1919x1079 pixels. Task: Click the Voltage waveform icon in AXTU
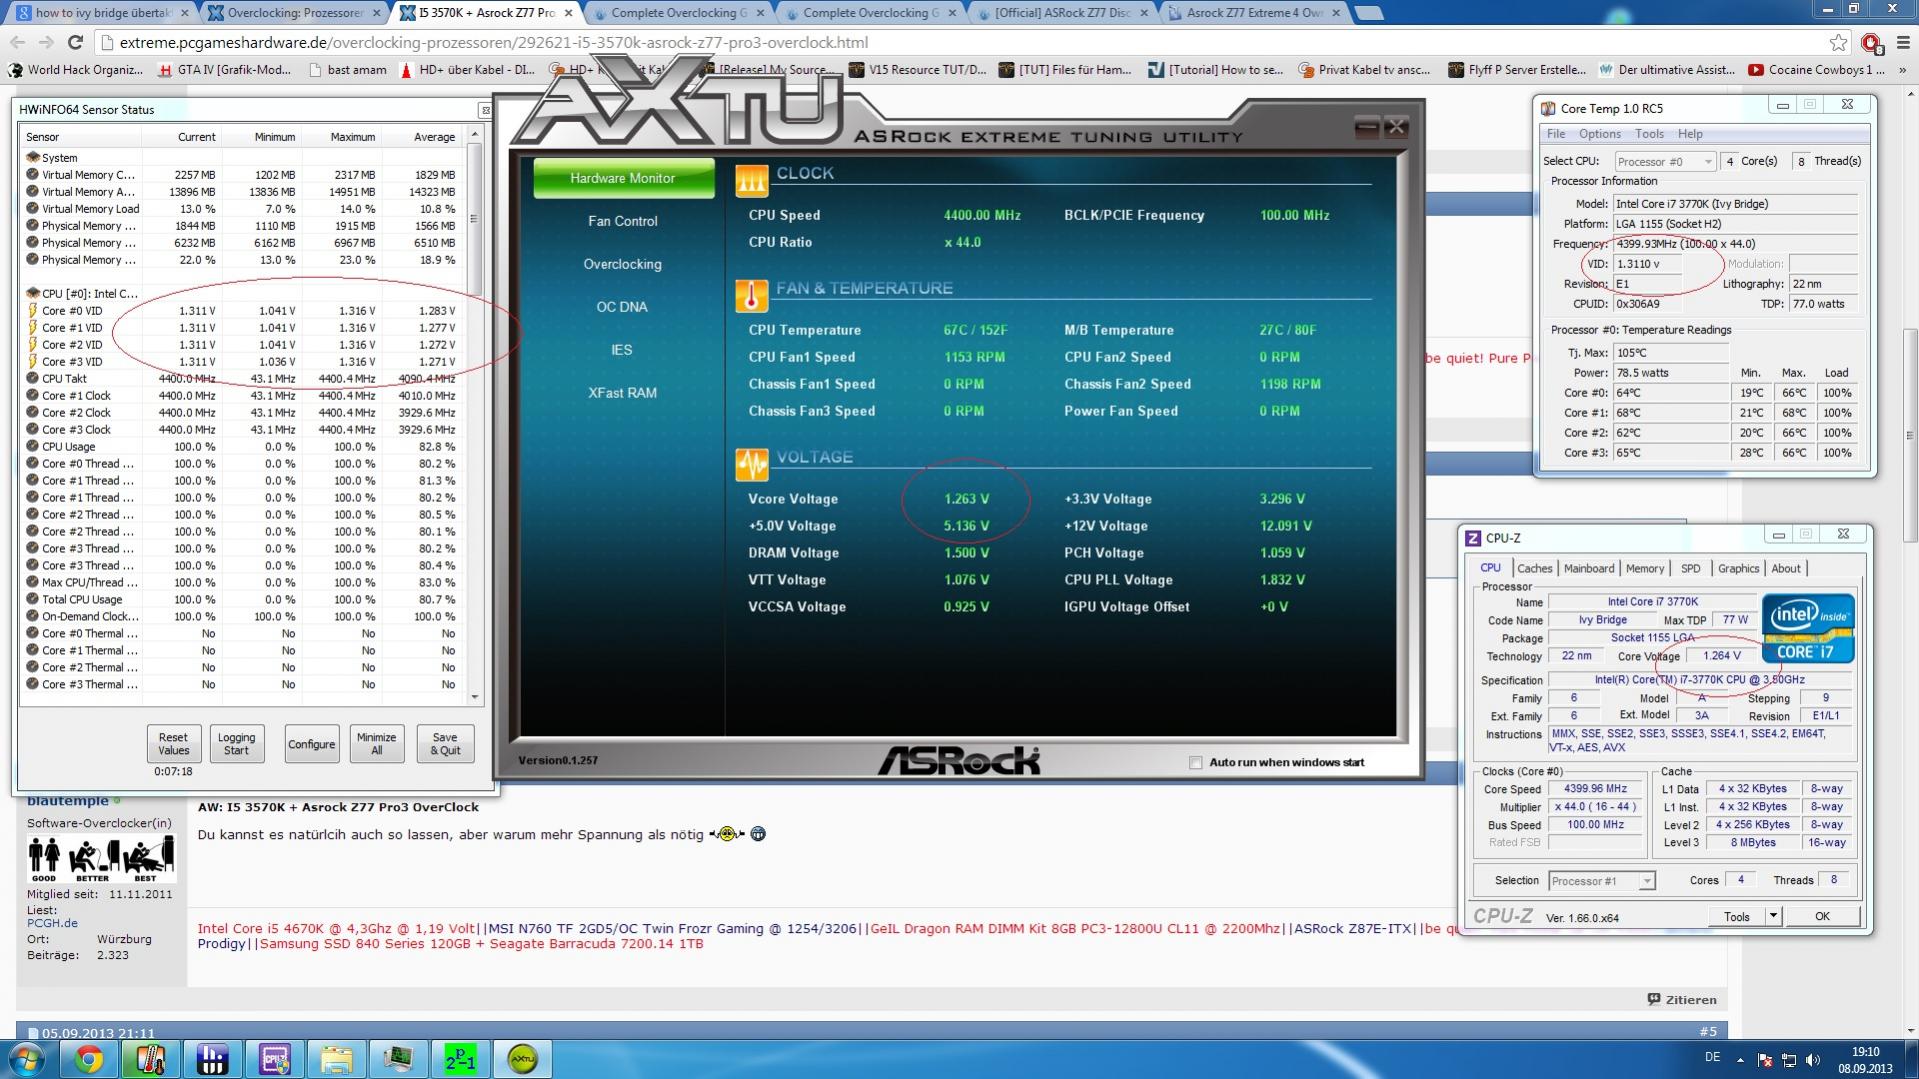[751, 464]
